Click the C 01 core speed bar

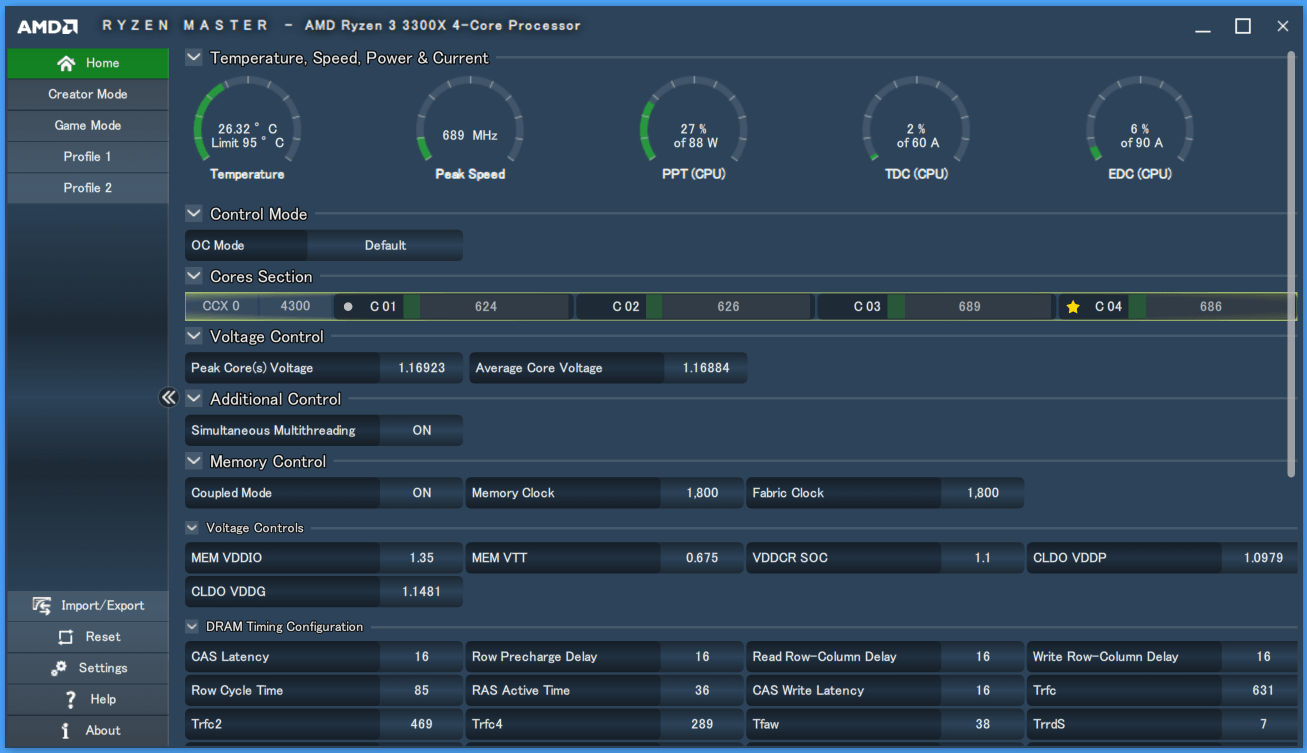pyautogui.click(x=486, y=307)
